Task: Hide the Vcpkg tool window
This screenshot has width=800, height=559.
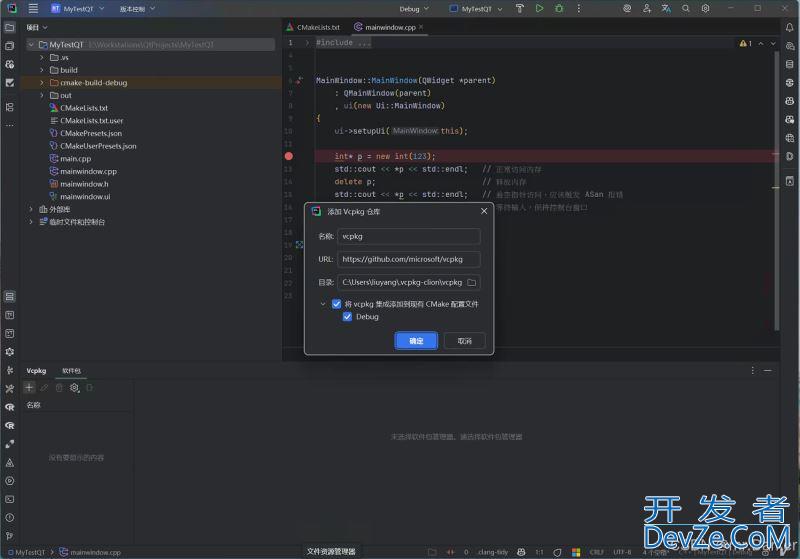Action: [768, 370]
